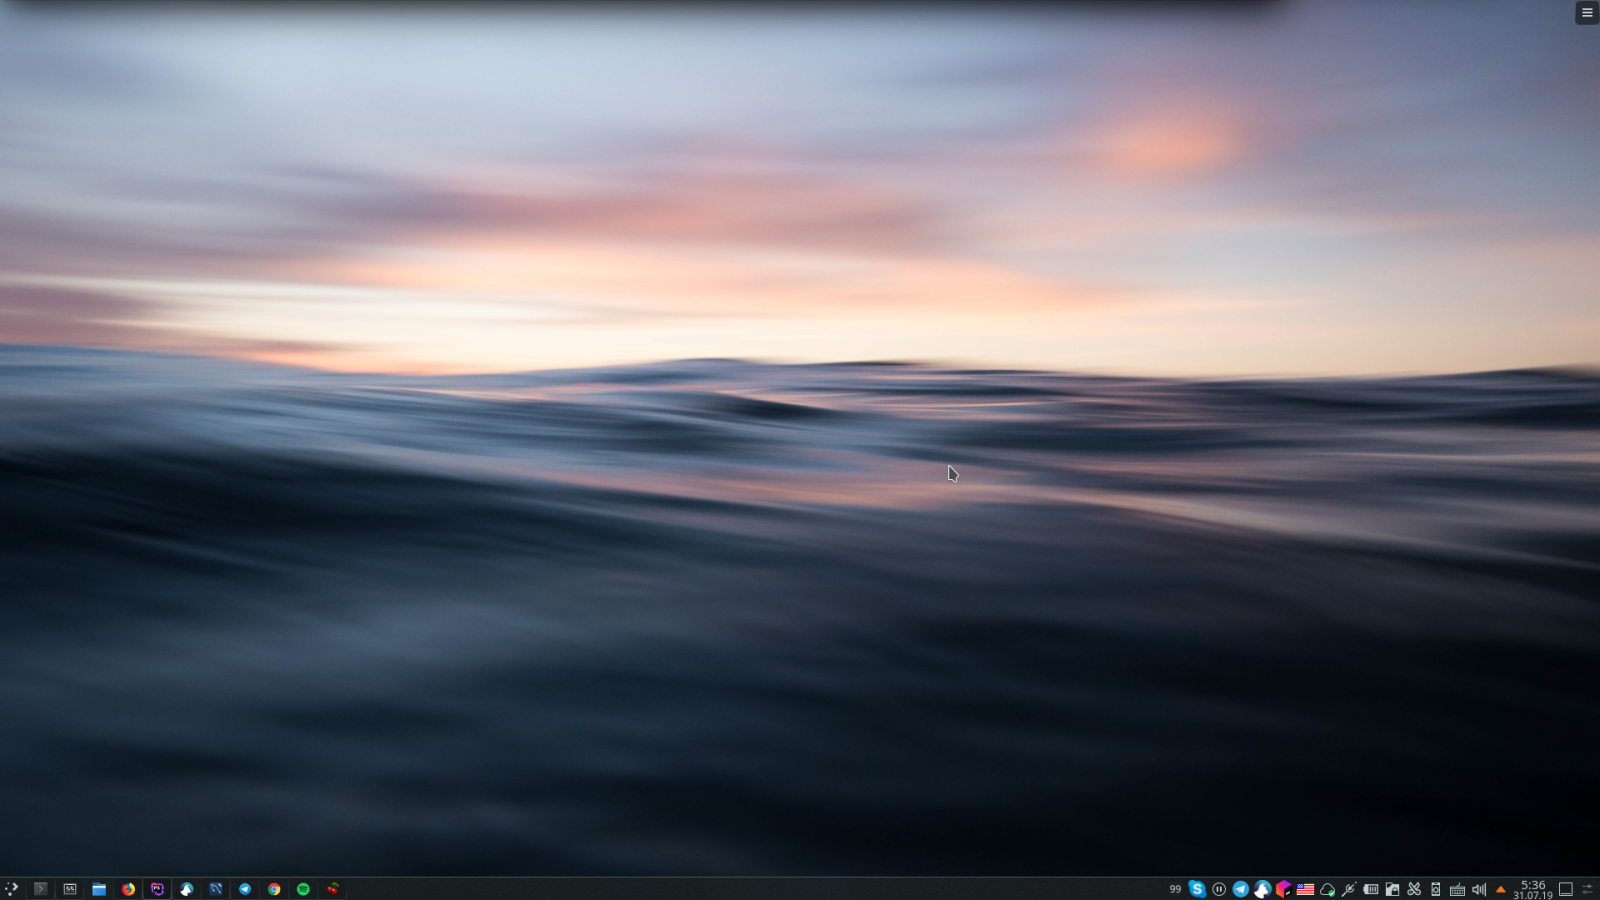The image size is (1600, 900).
Task: Pause media playback from the tray
Action: tap(1219, 888)
